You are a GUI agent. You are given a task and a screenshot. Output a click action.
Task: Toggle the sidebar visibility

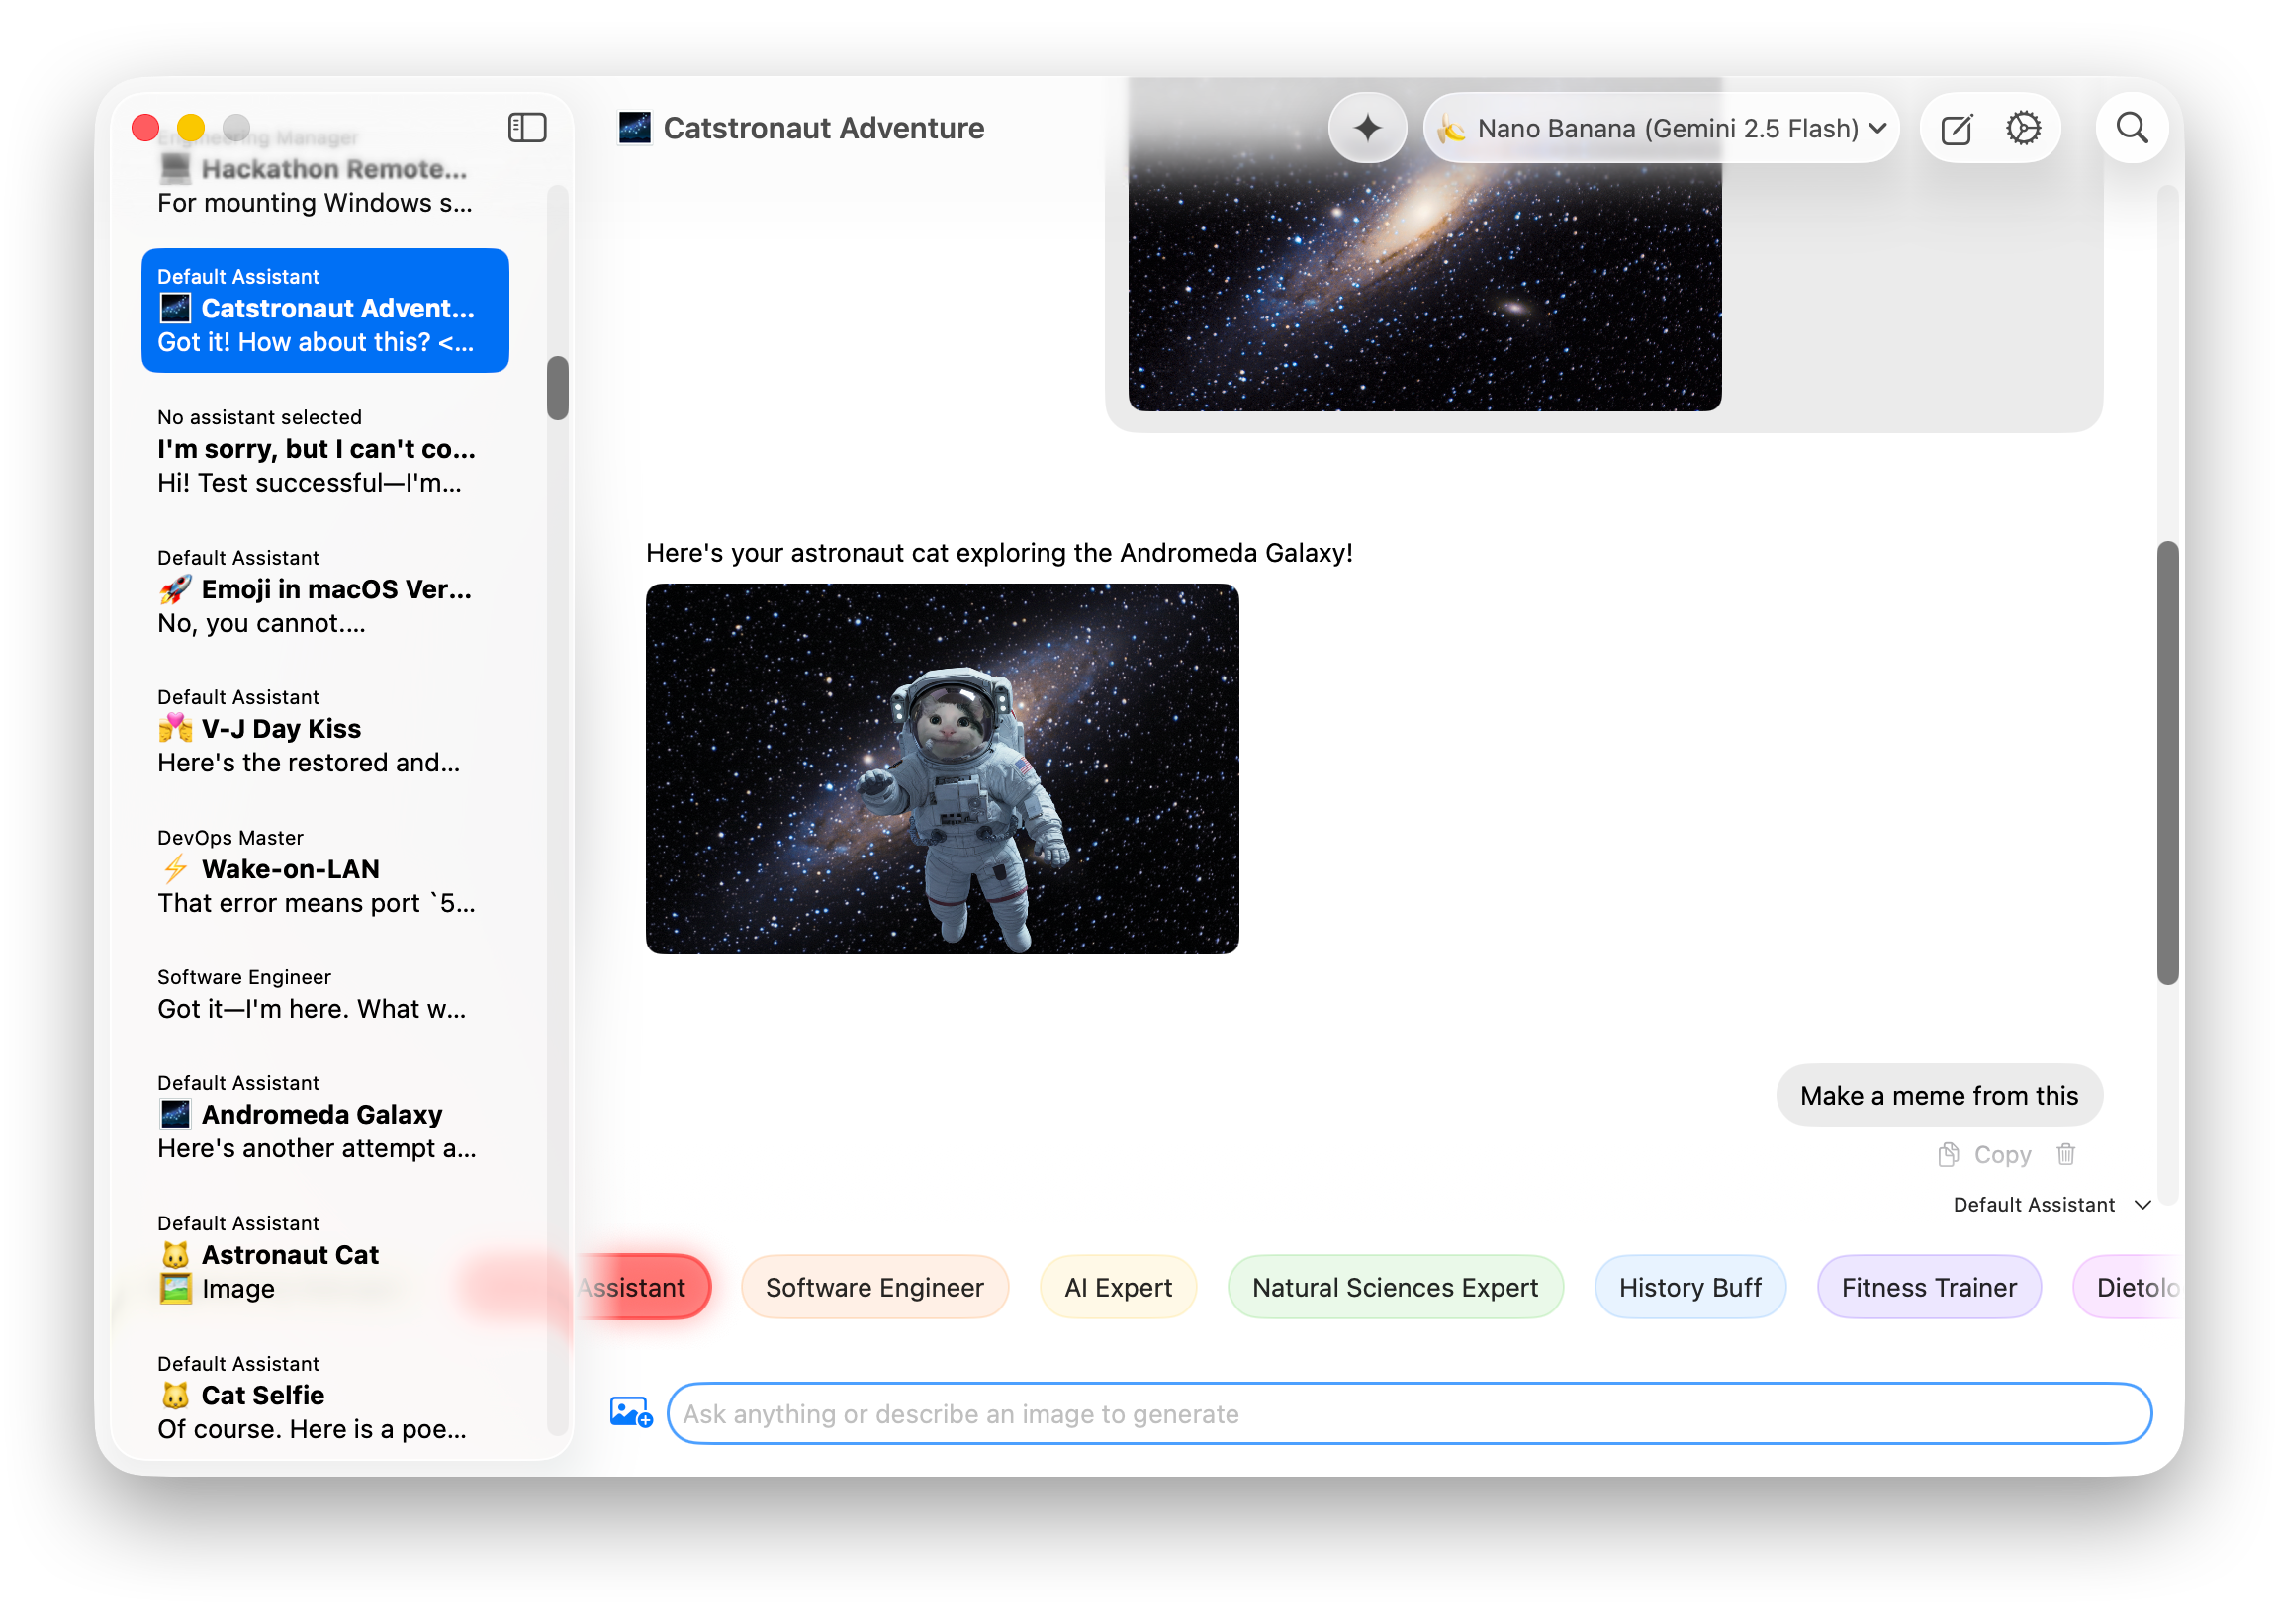pyautogui.click(x=527, y=127)
